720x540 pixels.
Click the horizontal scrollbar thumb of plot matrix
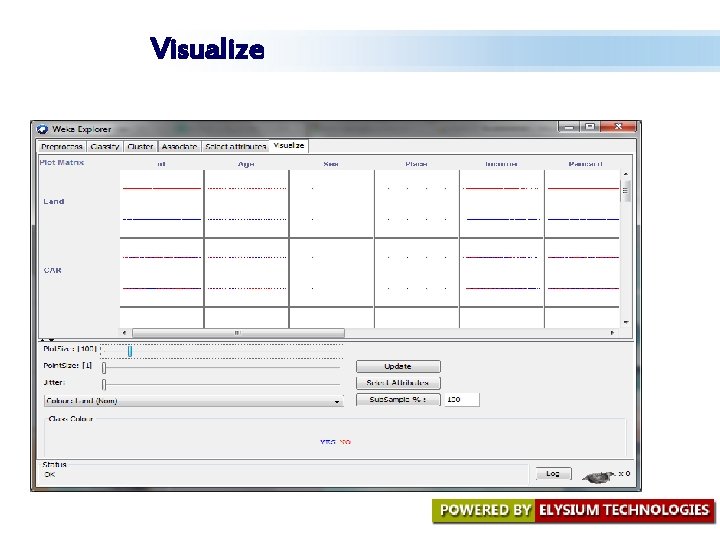[x=238, y=332]
